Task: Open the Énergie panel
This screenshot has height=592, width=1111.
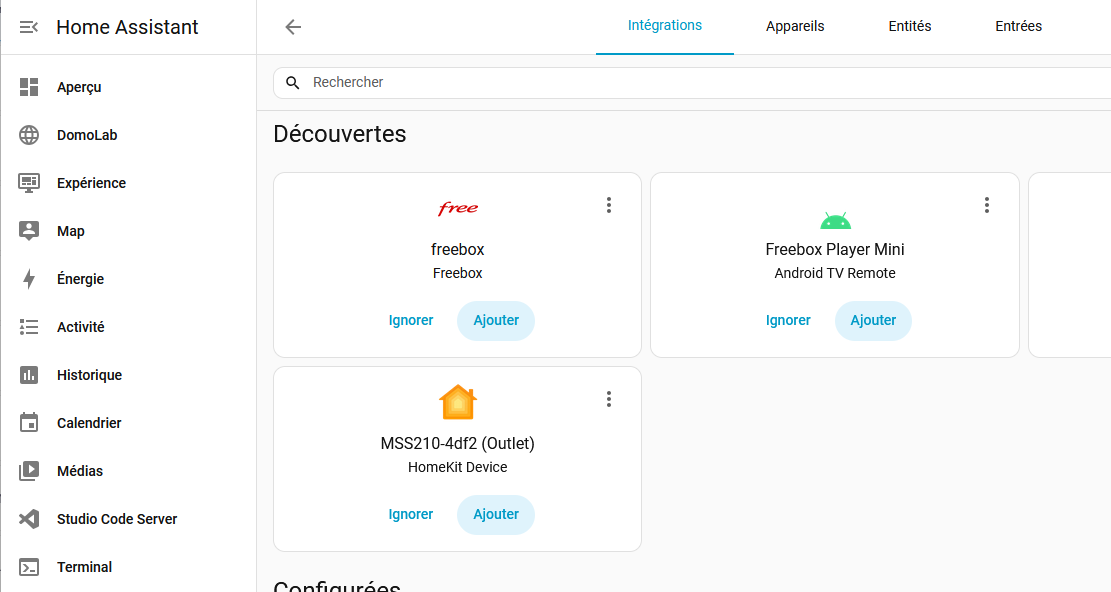Action: 80,279
